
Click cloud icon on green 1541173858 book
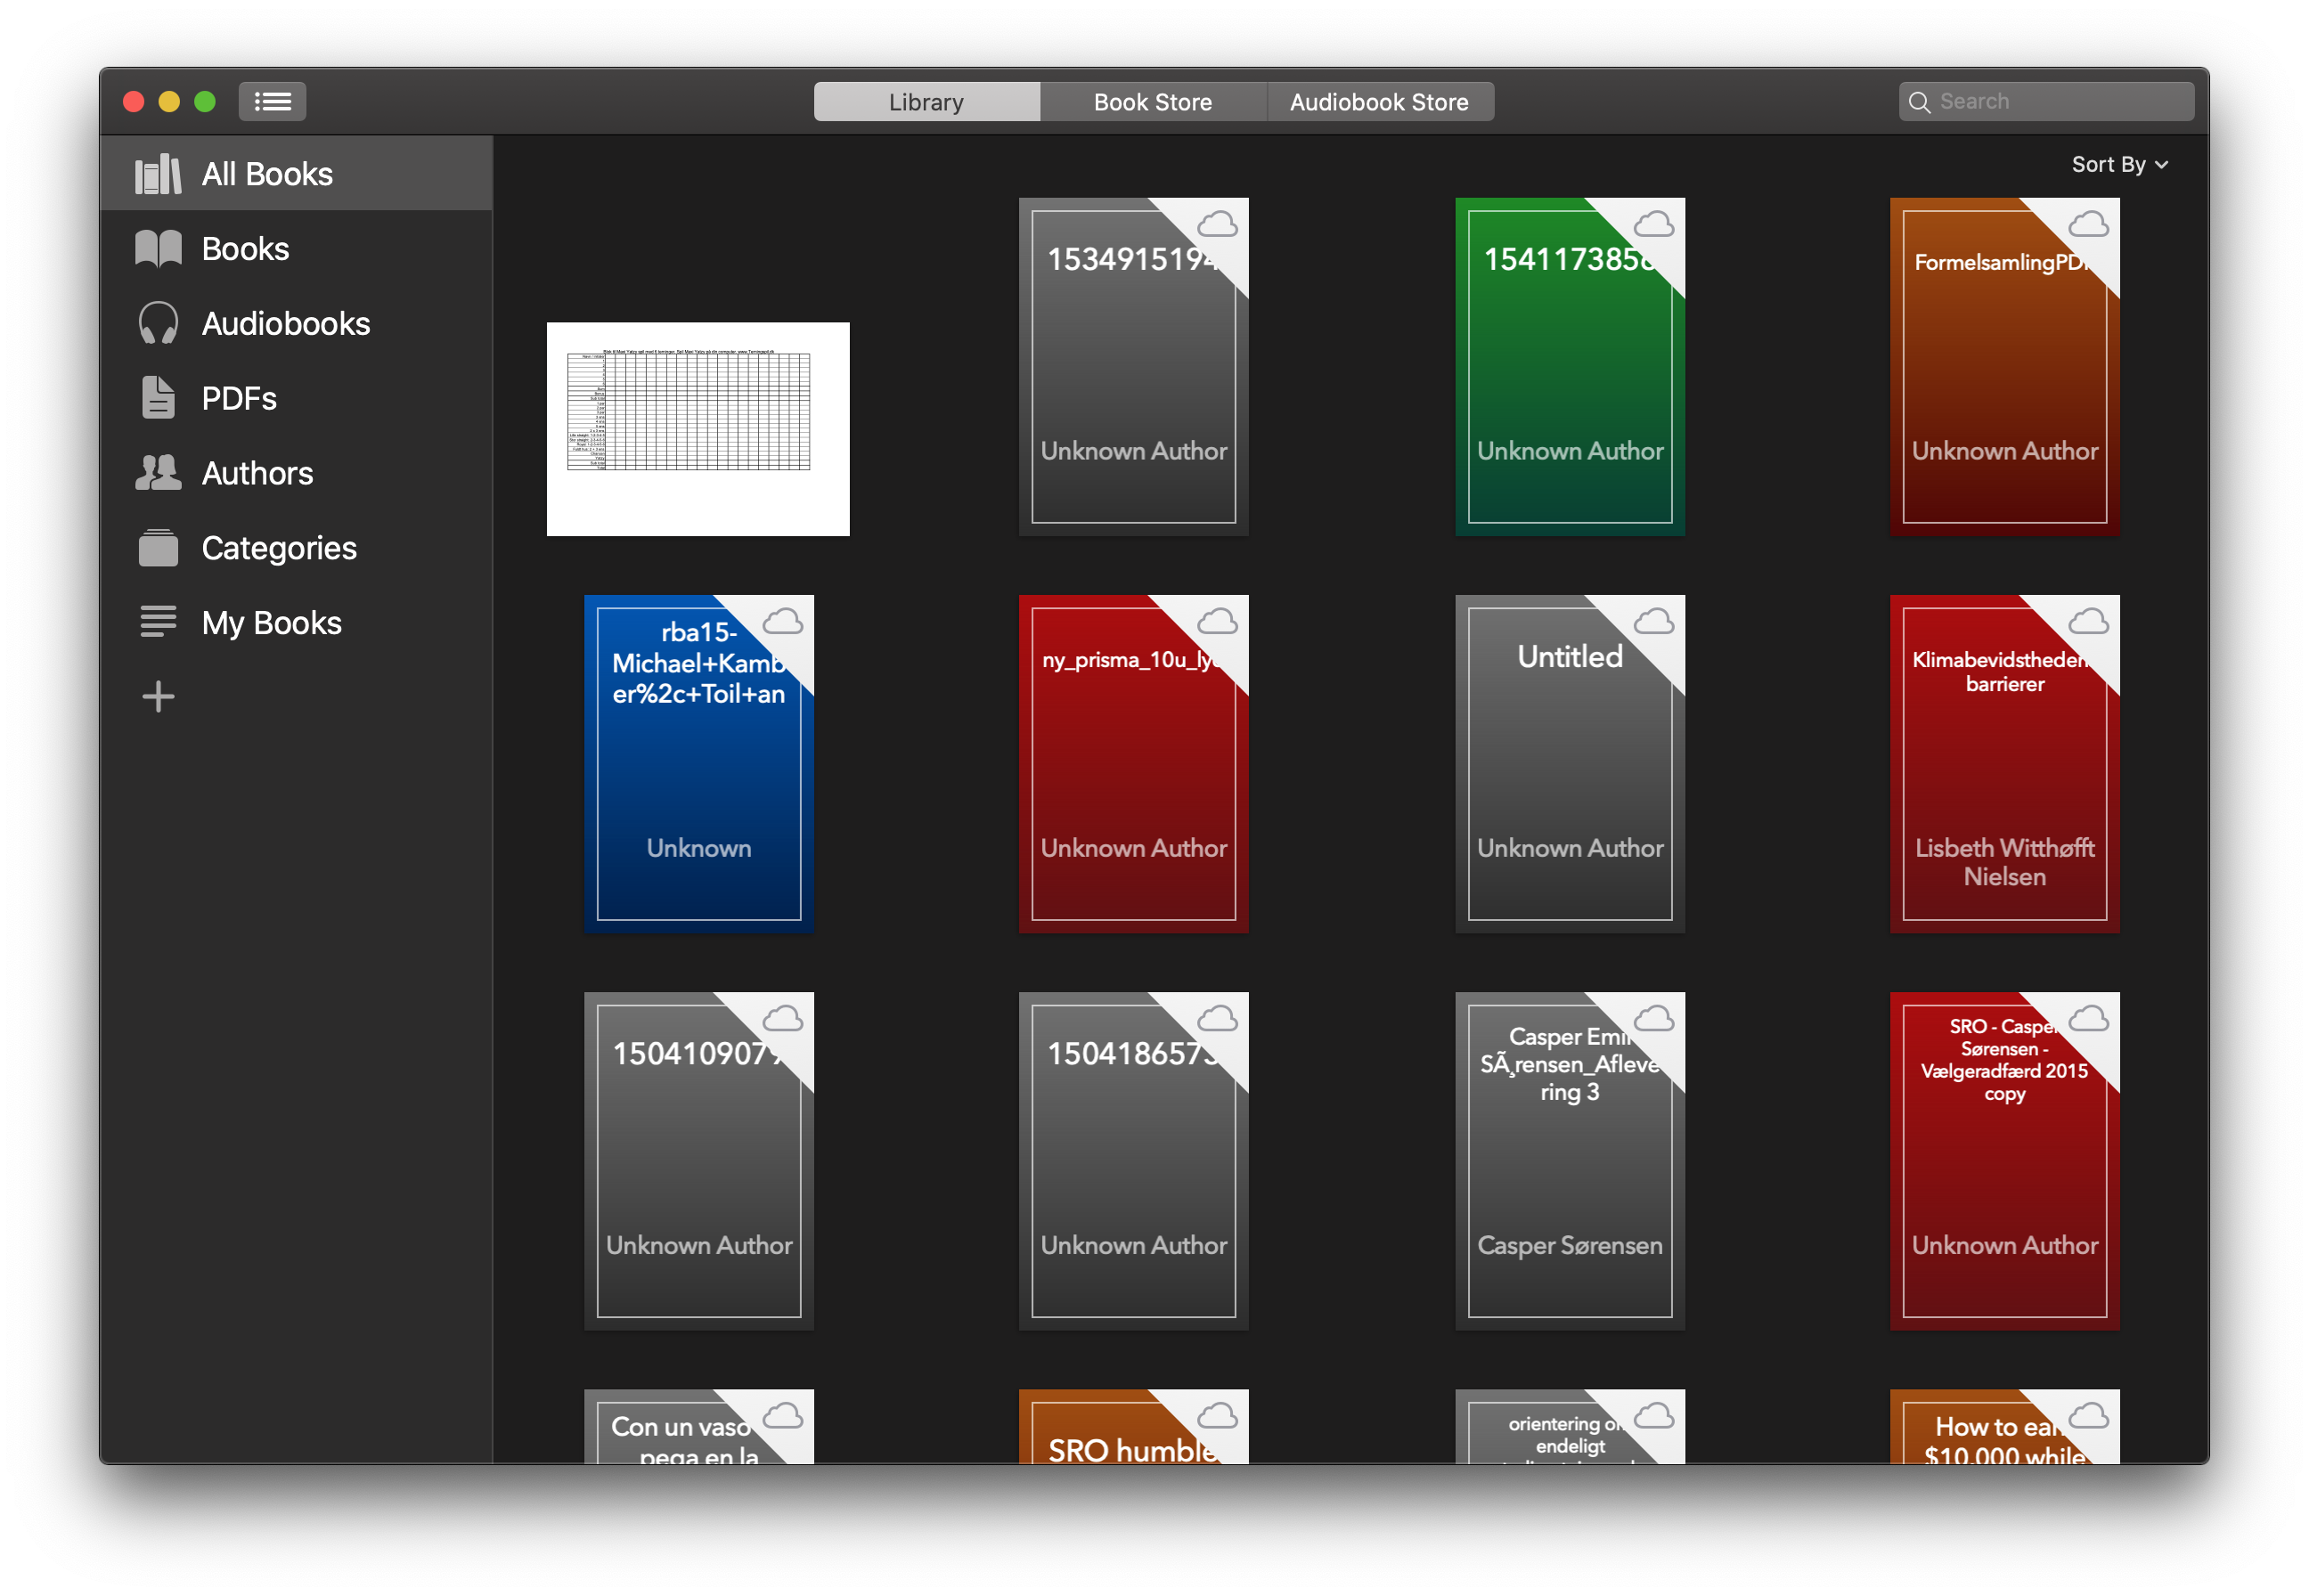click(x=1653, y=224)
